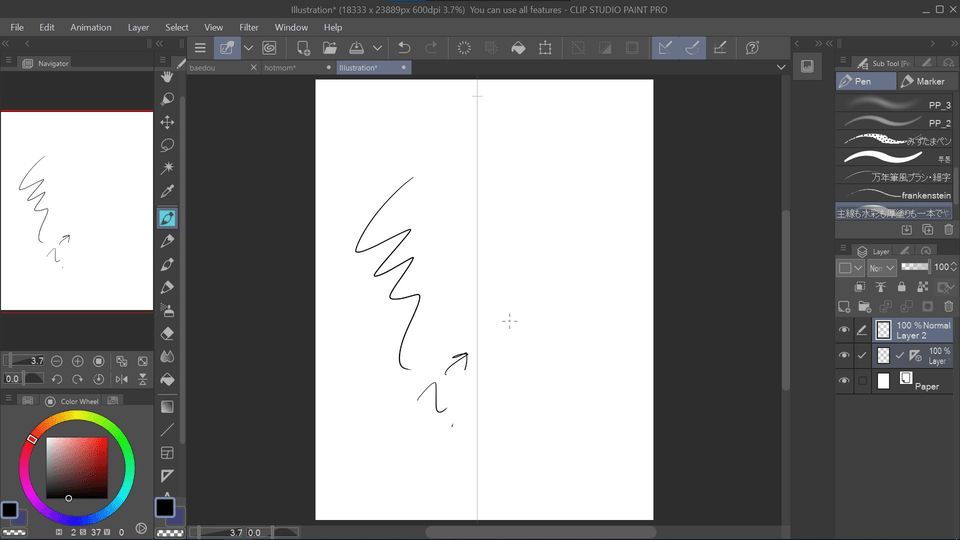
Task: Select the Auto select magic wand tool
Action: (x=167, y=168)
